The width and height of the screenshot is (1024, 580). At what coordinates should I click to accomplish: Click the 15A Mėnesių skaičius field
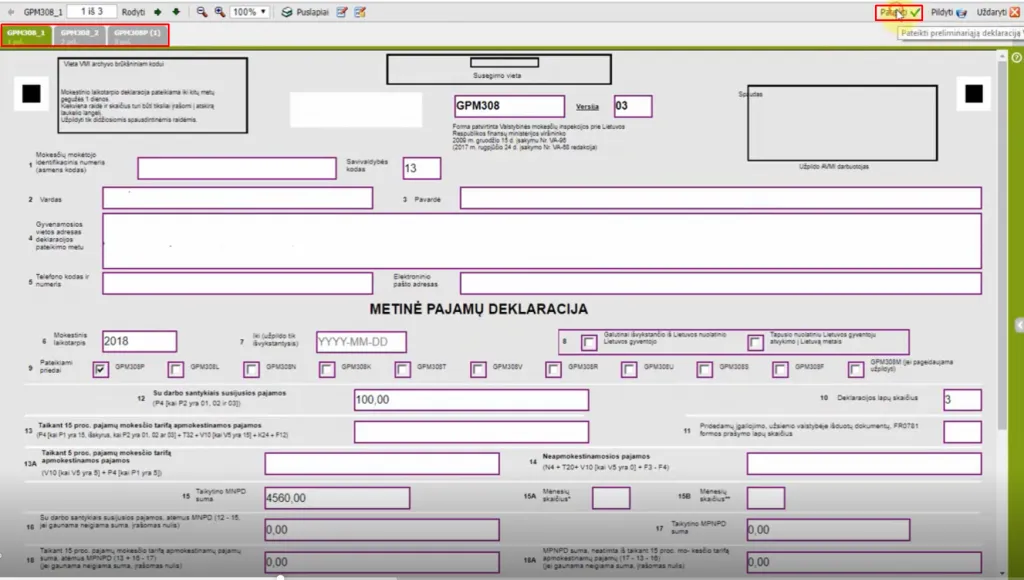click(x=611, y=498)
